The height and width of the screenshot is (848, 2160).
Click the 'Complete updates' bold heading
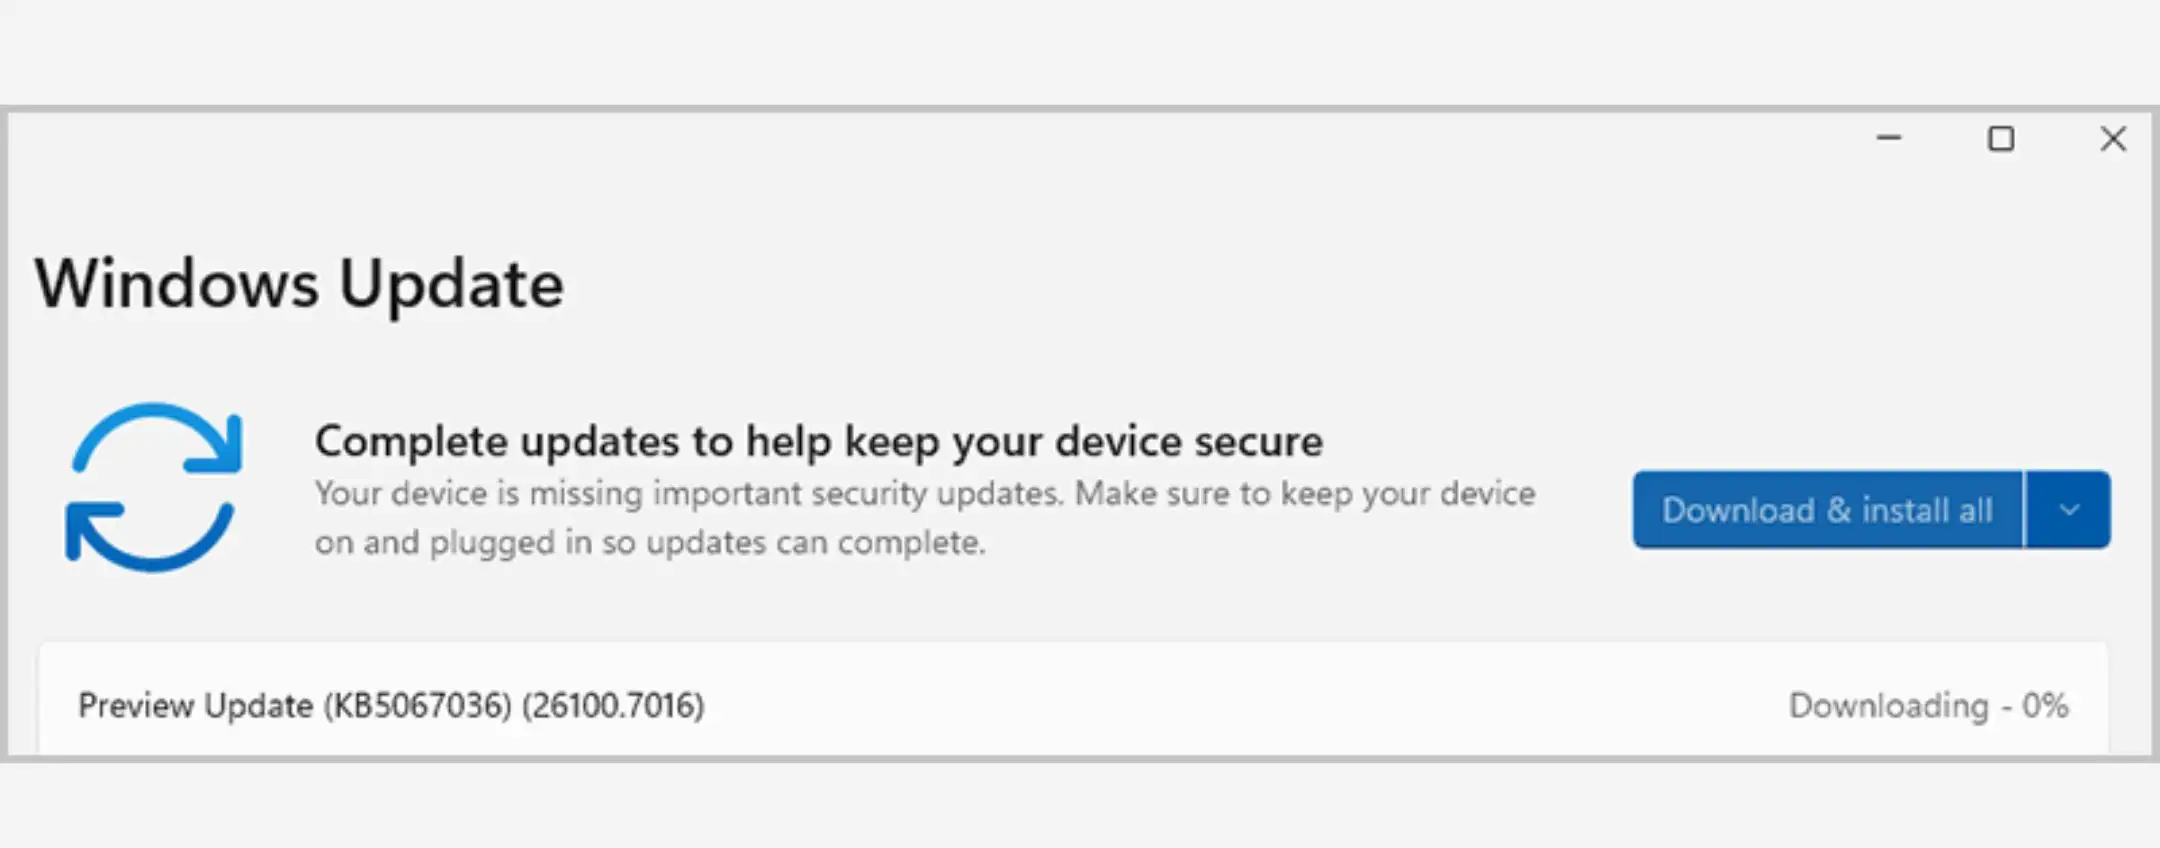pos(818,441)
